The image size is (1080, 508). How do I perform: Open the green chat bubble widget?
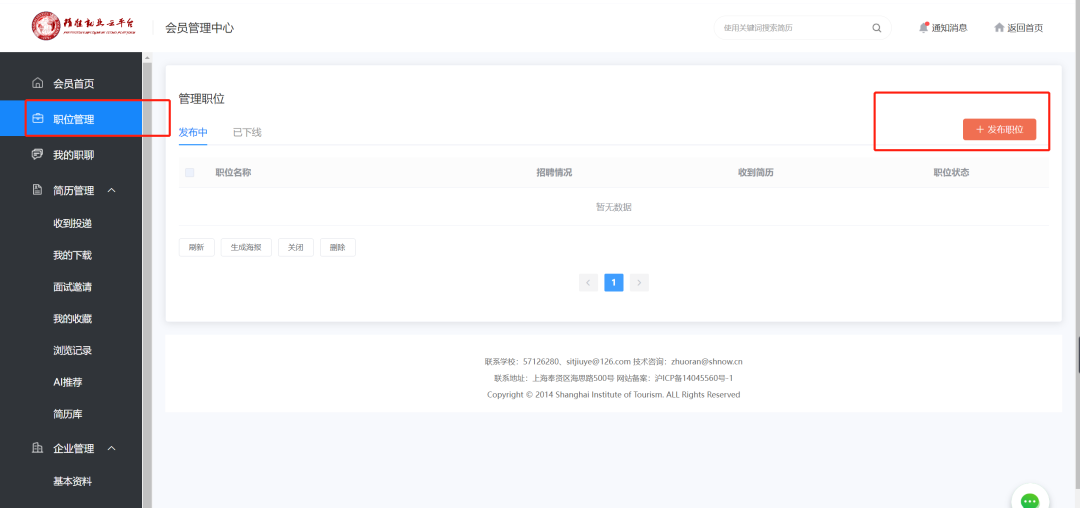[1030, 500]
